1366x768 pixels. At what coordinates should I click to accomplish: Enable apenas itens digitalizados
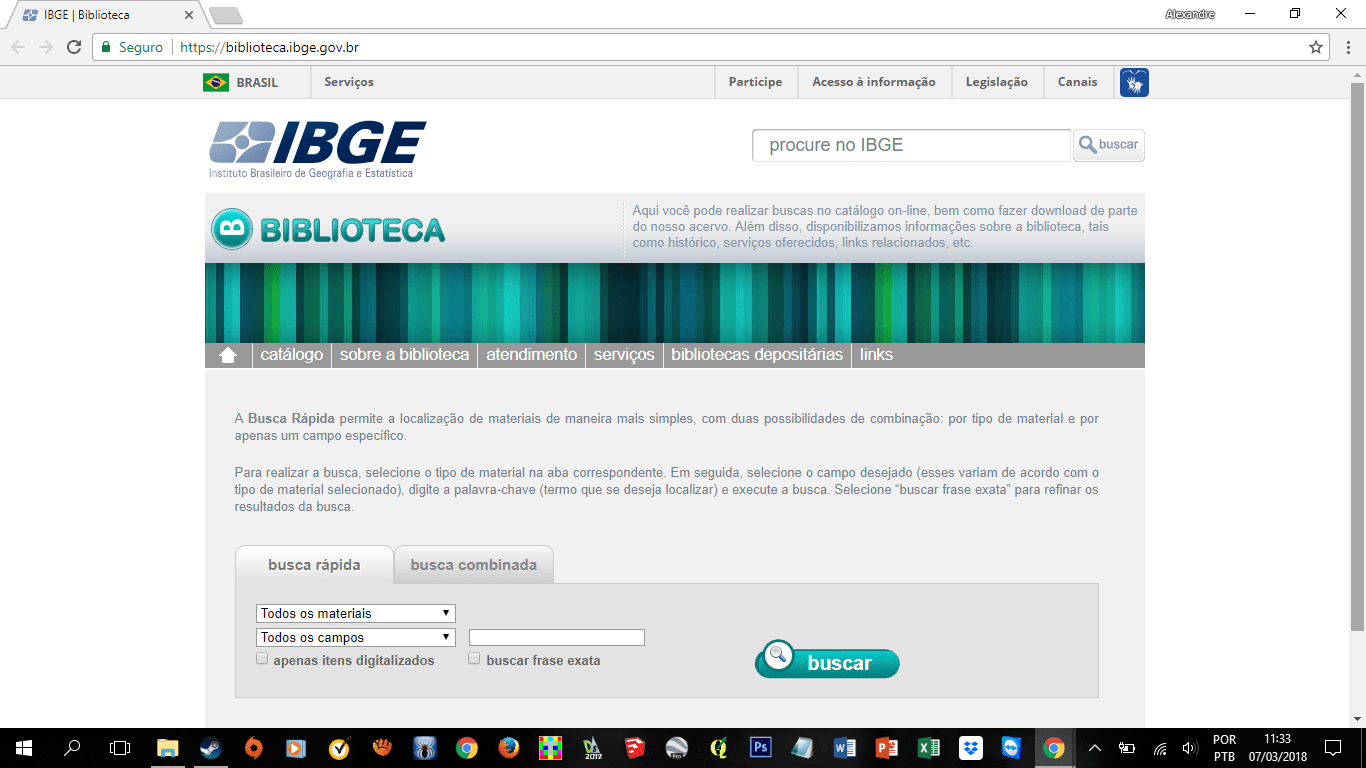(x=262, y=657)
